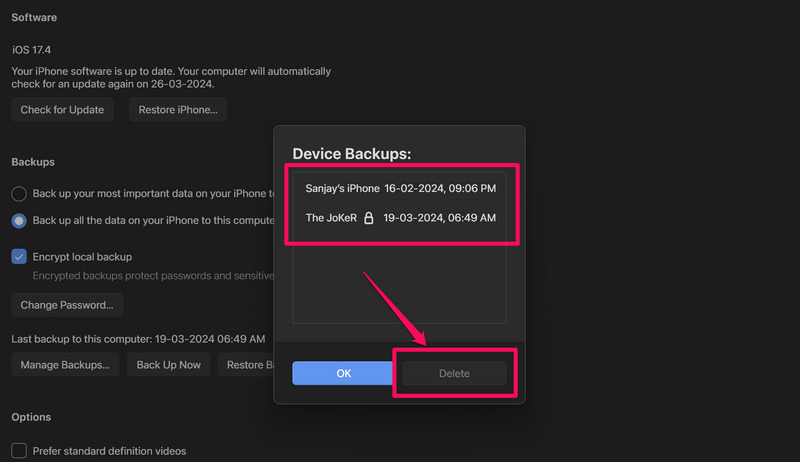Toggle Encrypt local backup checkbox
The image size is (800, 462).
pos(19,256)
